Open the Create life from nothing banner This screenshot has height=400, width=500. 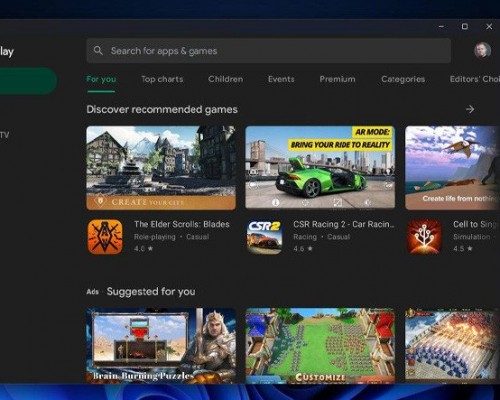point(452,168)
